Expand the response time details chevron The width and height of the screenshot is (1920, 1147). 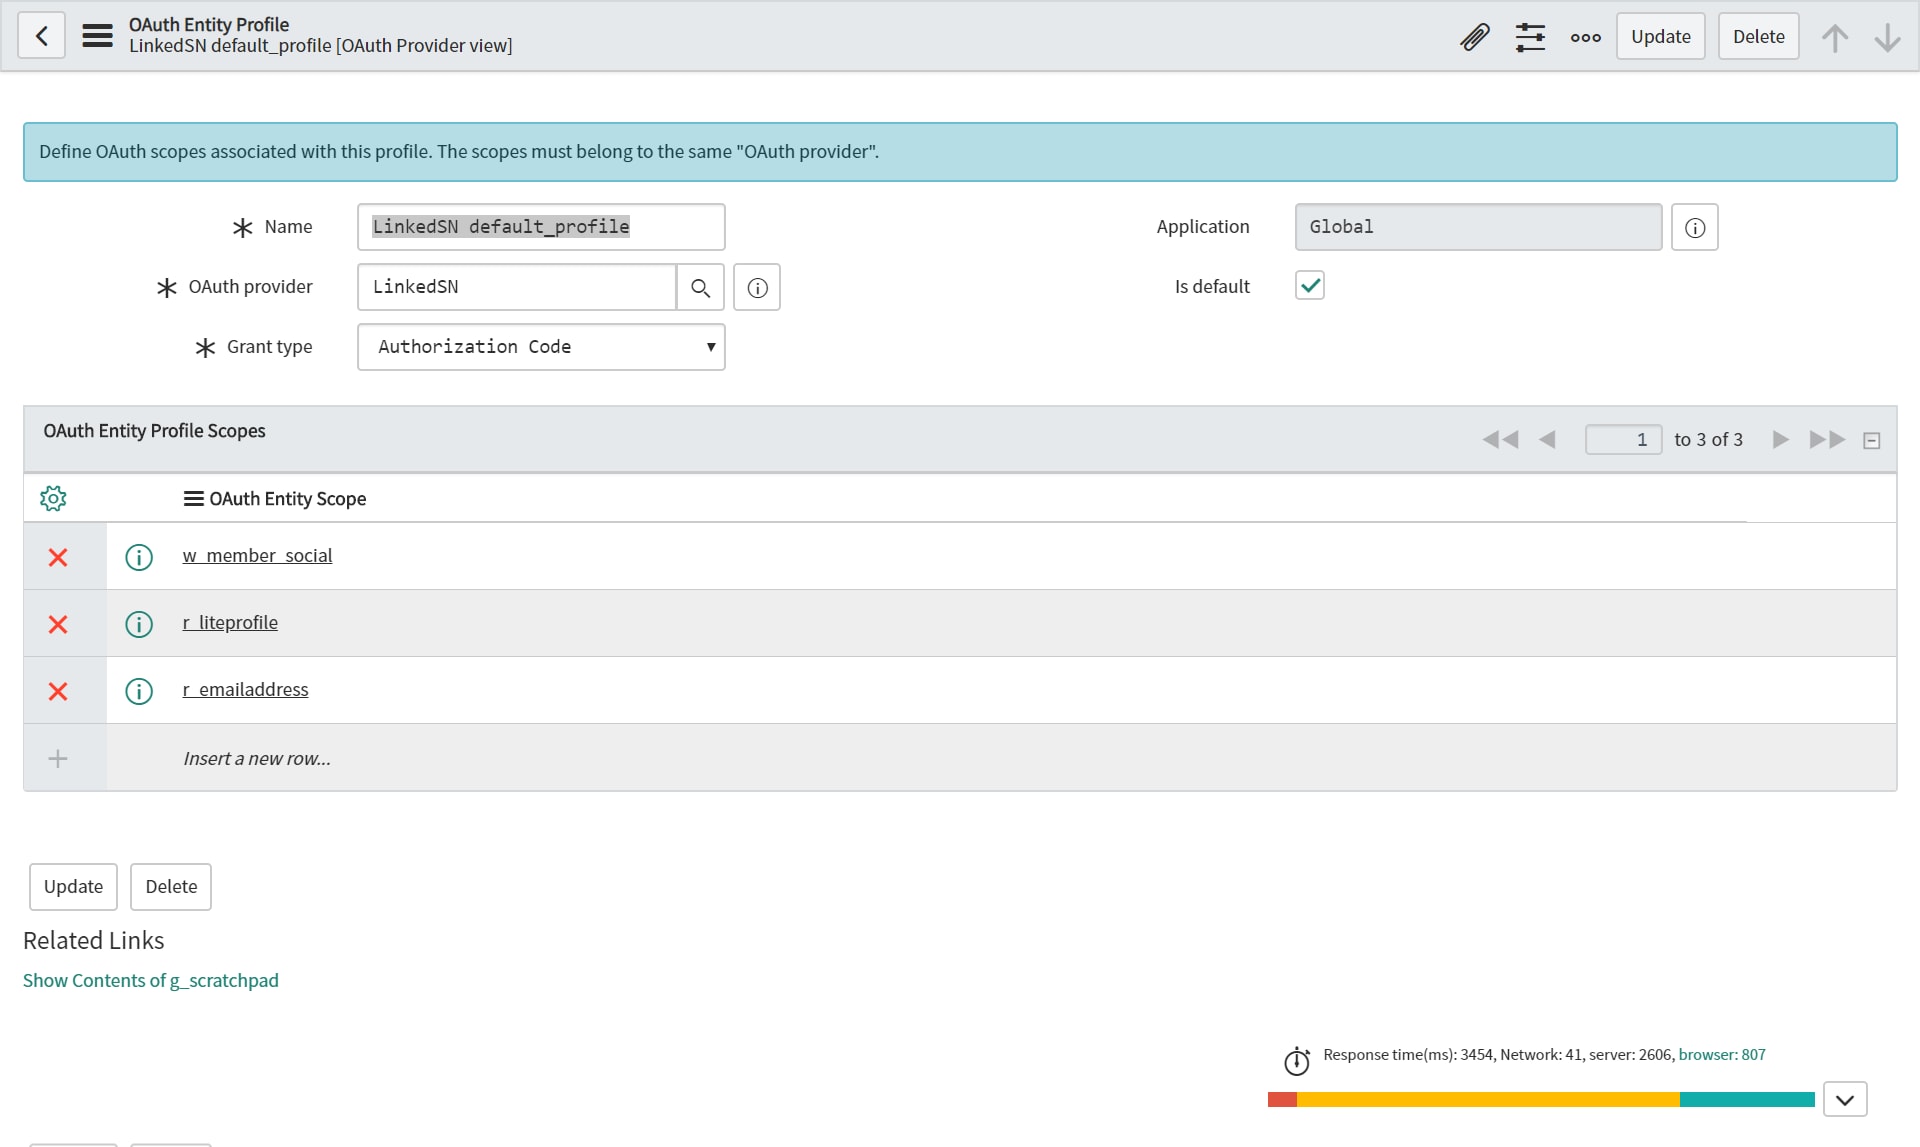(1844, 1099)
